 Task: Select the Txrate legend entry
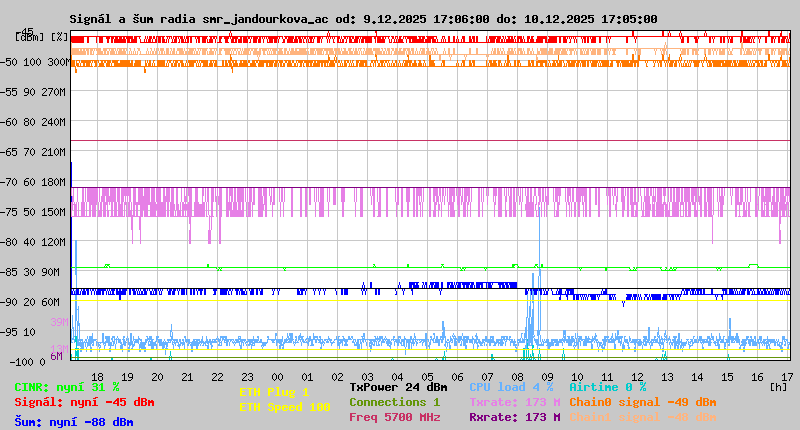pos(514,402)
